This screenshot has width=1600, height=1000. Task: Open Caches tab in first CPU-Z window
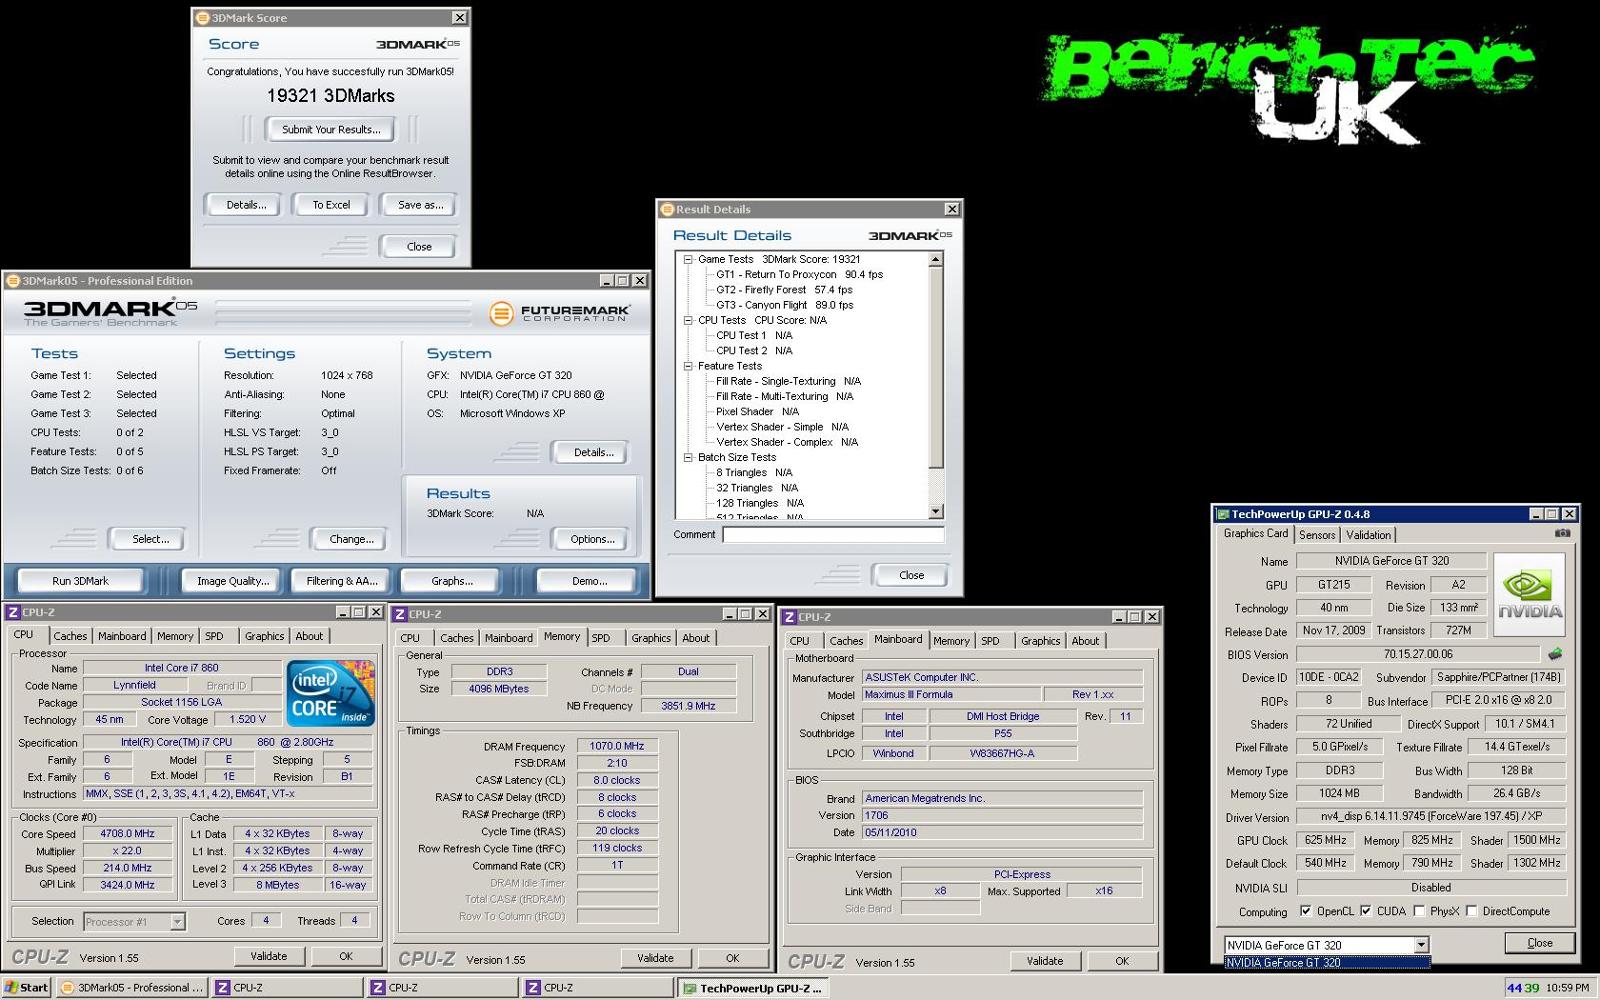tap(70, 636)
